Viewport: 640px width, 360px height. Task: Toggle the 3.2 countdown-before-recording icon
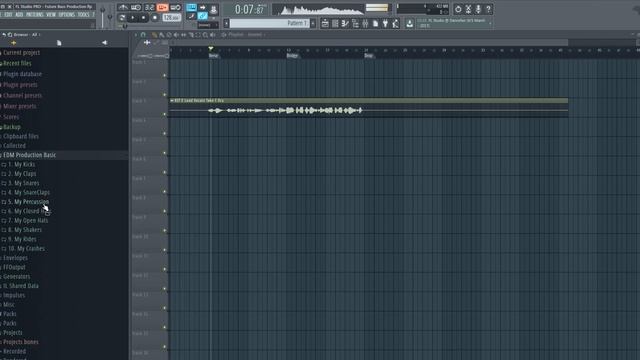149,7
